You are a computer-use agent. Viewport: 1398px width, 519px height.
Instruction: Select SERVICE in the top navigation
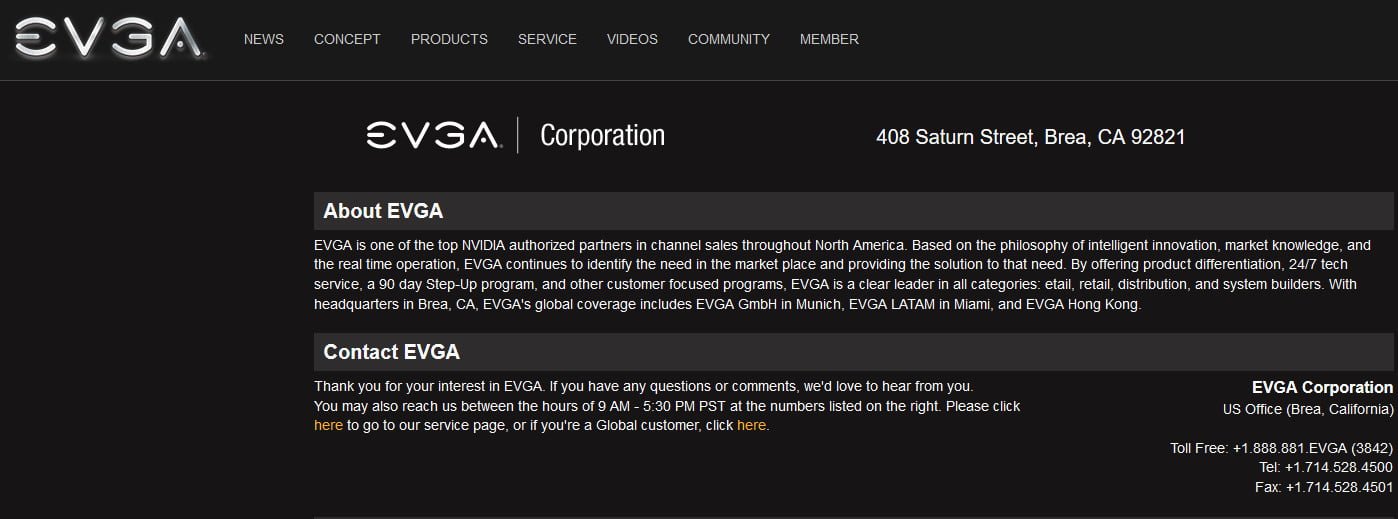547,39
